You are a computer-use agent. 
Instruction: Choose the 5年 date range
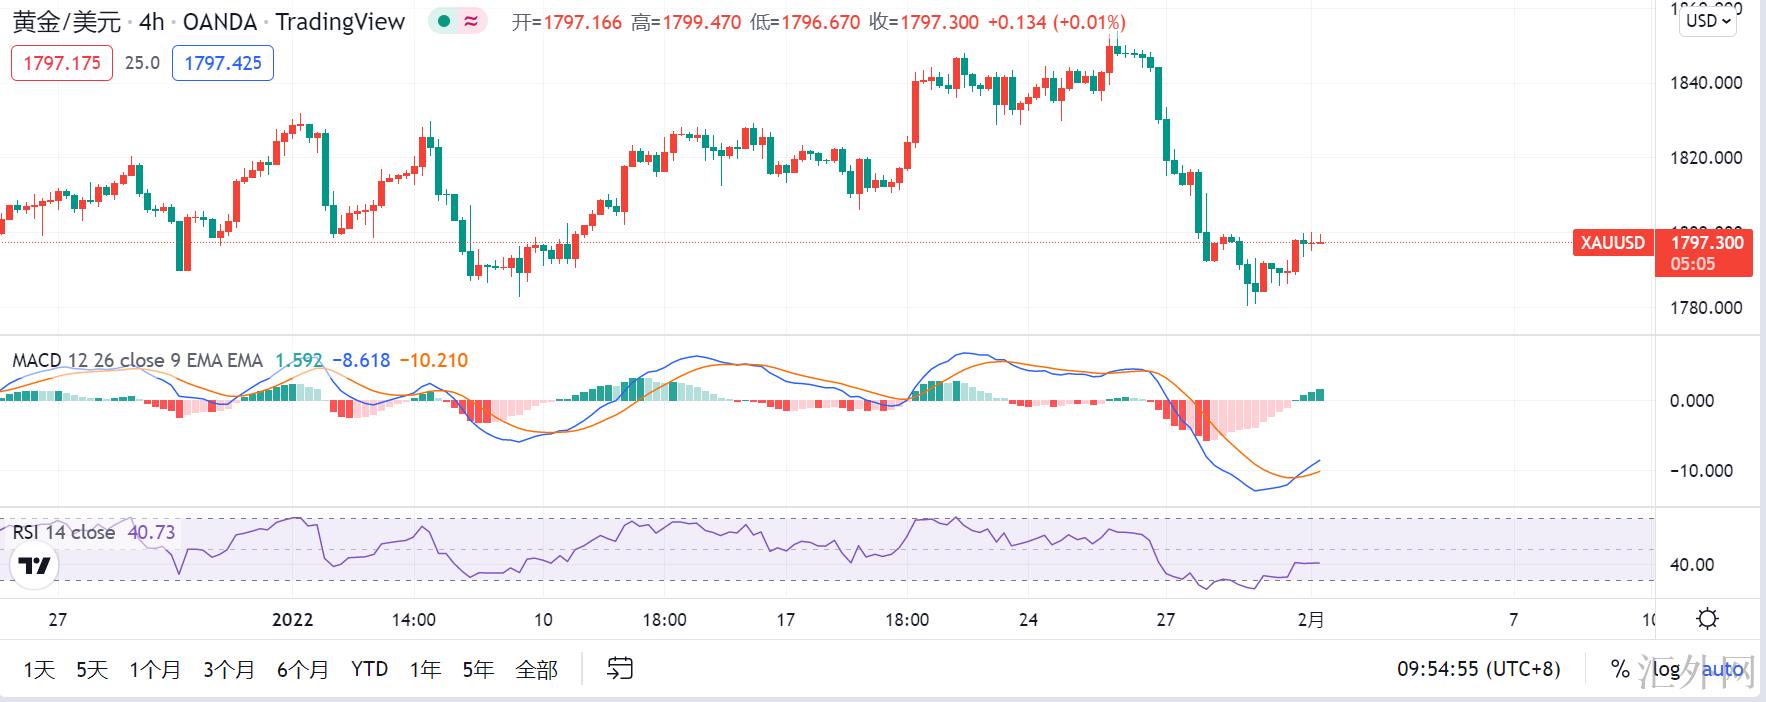tap(478, 670)
